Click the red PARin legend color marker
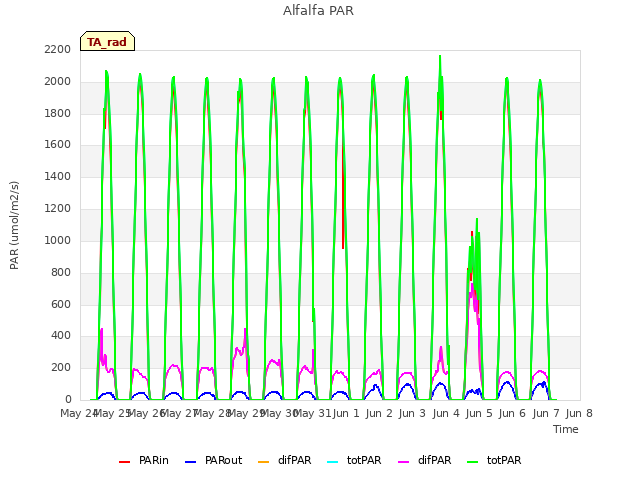640x480 pixels. pyautogui.click(x=124, y=462)
